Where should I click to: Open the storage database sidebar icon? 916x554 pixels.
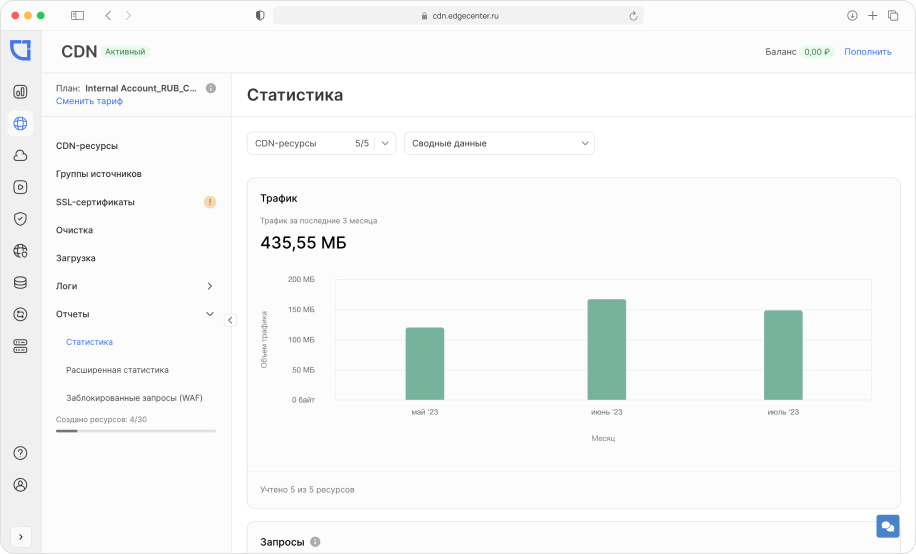pos(20,283)
